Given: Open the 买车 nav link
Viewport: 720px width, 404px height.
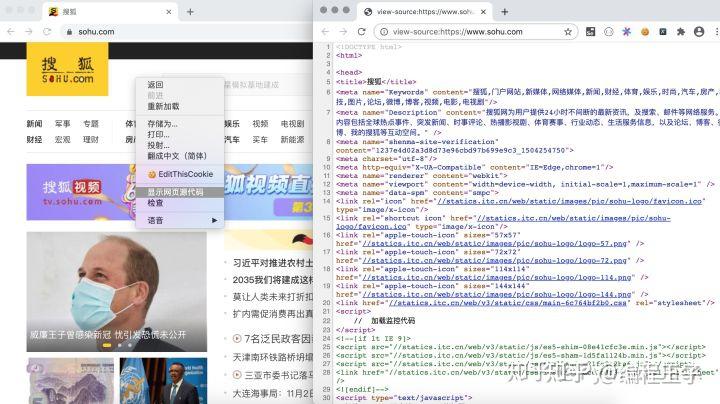Looking at the screenshot, I should click(x=260, y=139).
